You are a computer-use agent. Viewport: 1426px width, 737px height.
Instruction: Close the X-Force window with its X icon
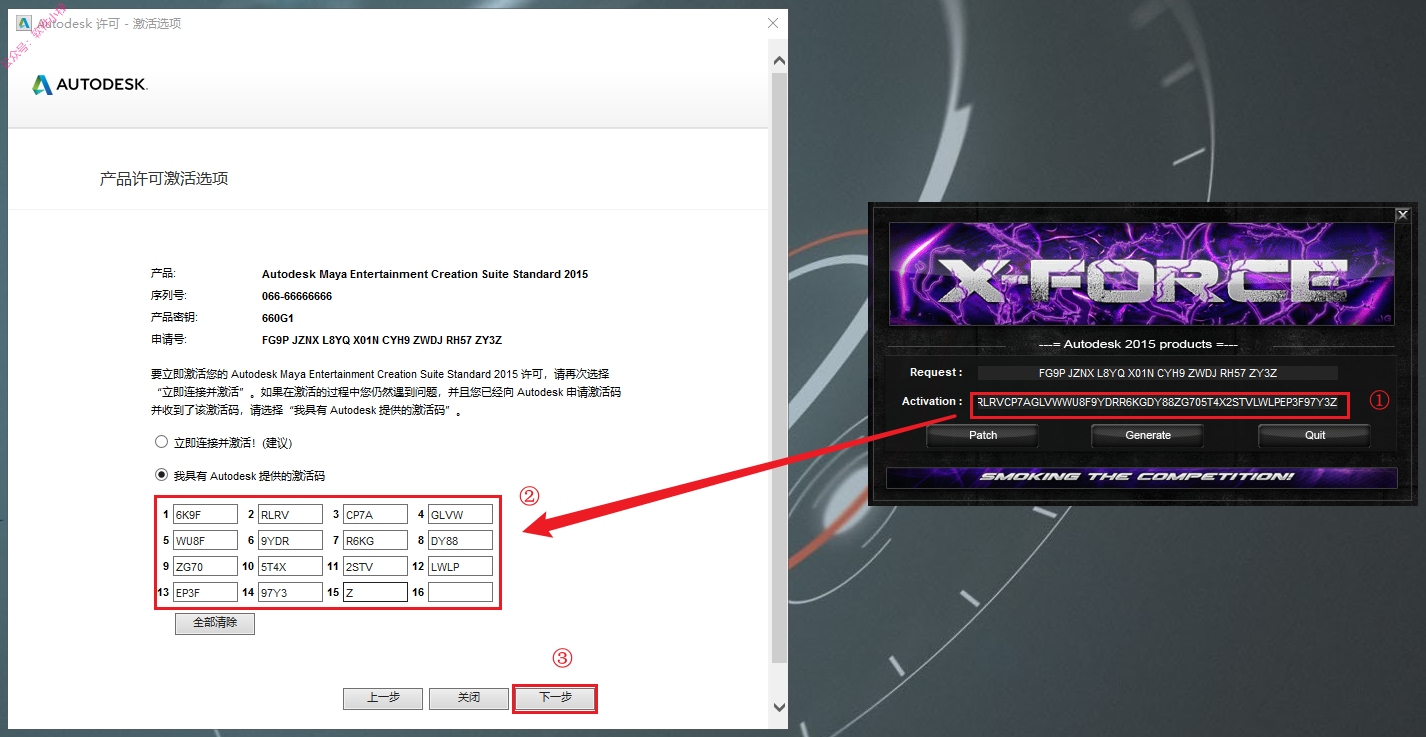pos(1402,214)
